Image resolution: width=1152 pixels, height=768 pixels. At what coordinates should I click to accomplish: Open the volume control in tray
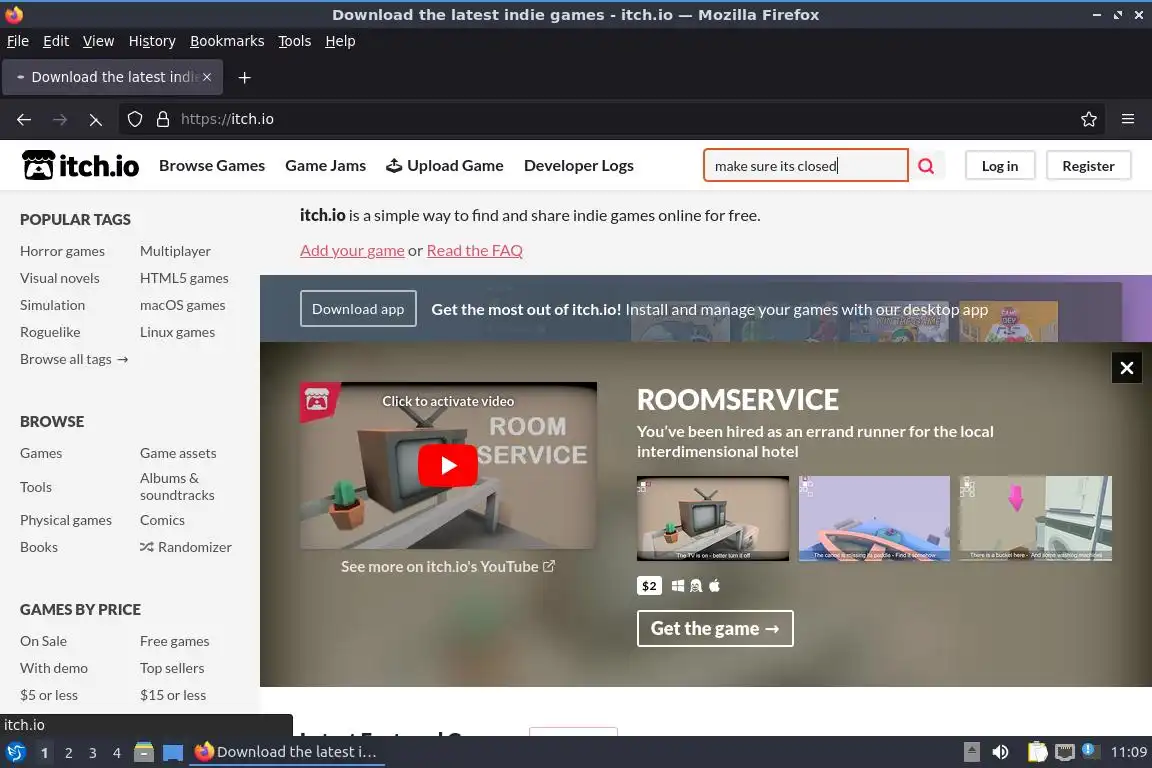1000,752
